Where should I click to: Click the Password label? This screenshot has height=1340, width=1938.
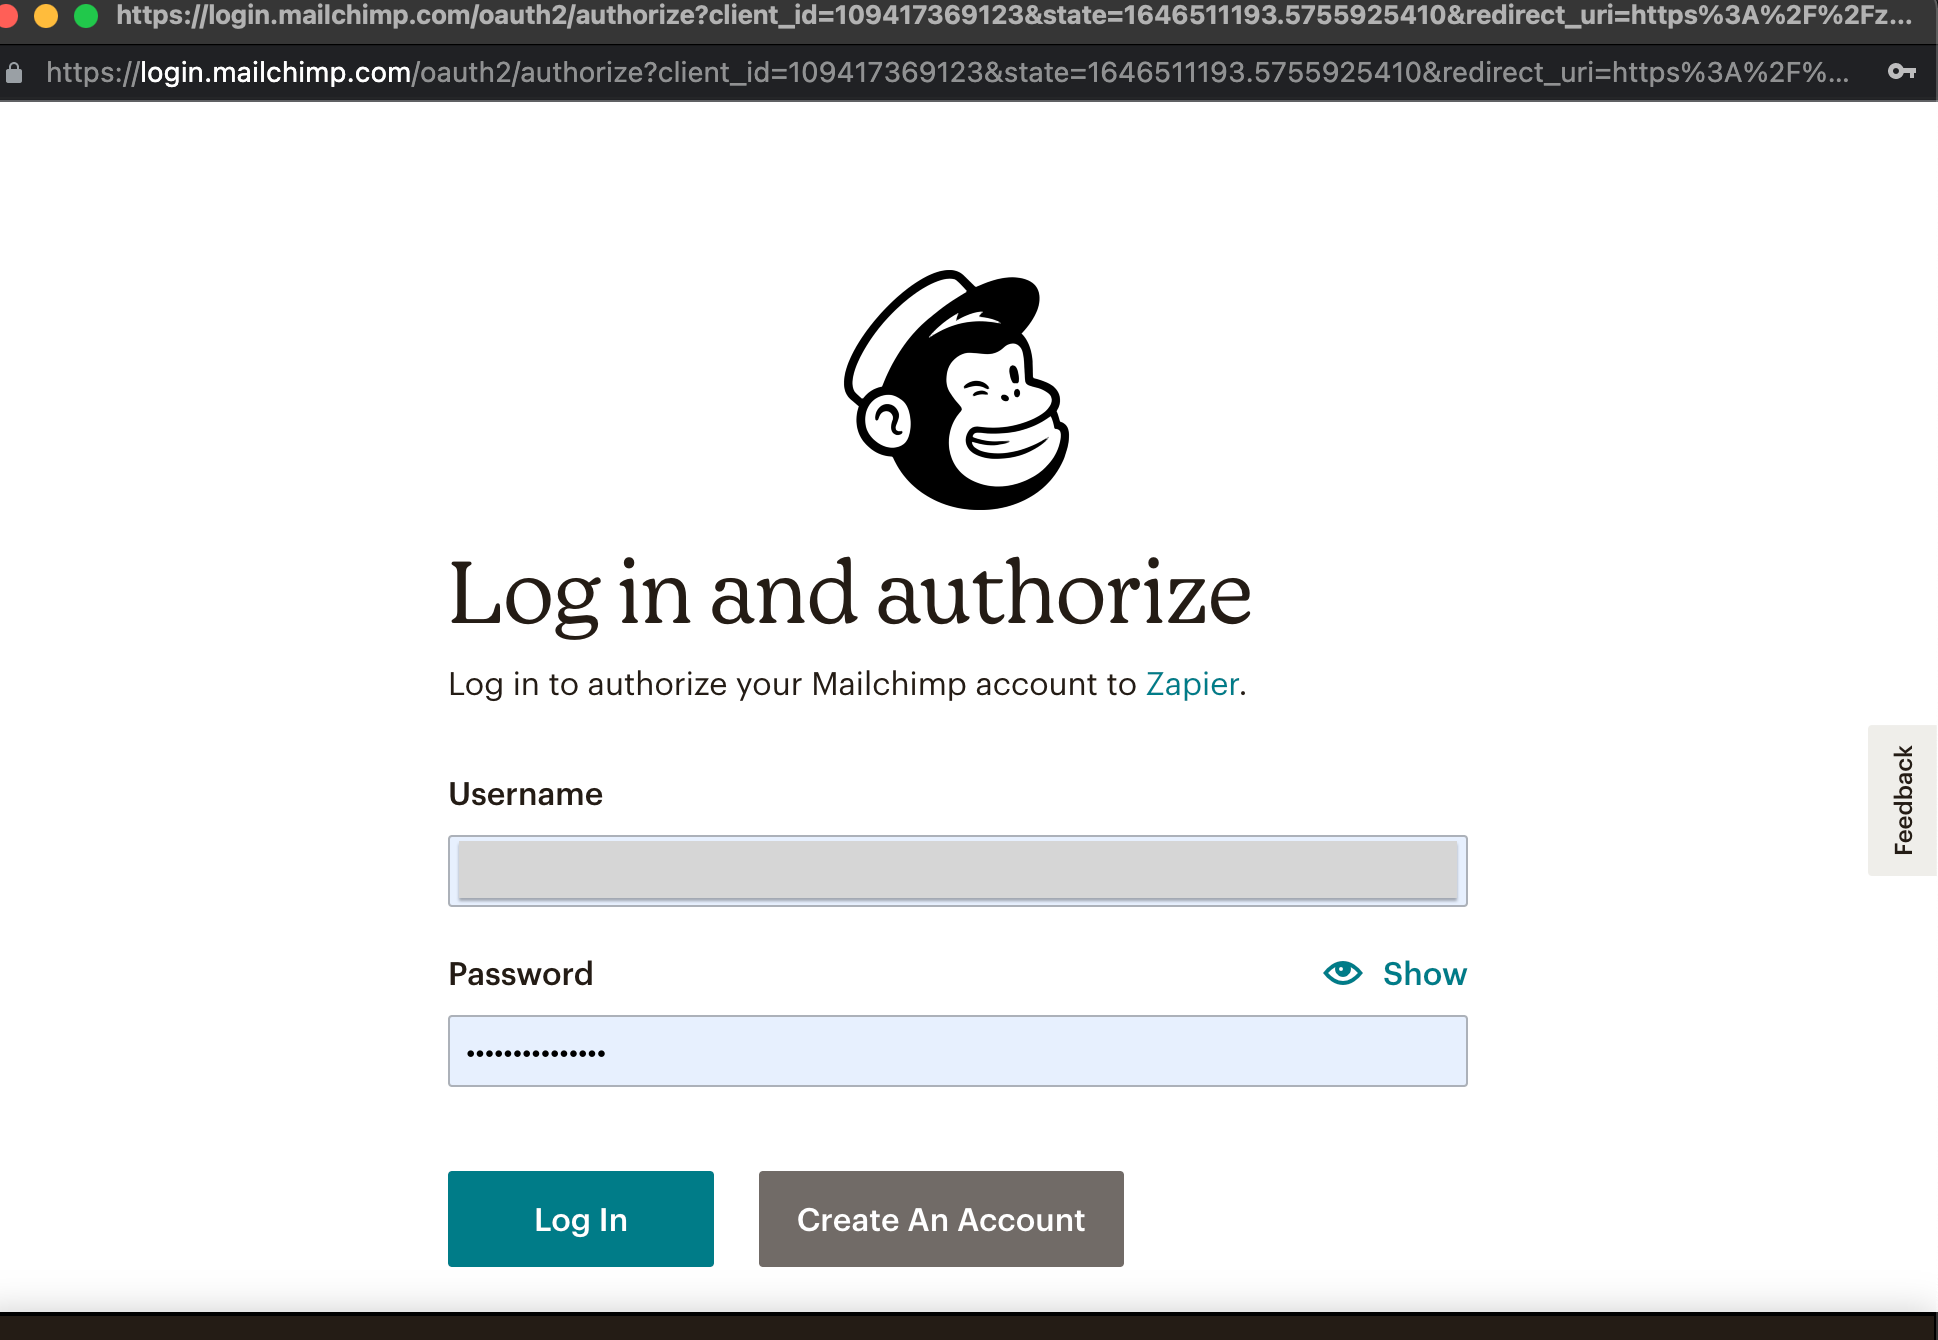pos(520,974)
